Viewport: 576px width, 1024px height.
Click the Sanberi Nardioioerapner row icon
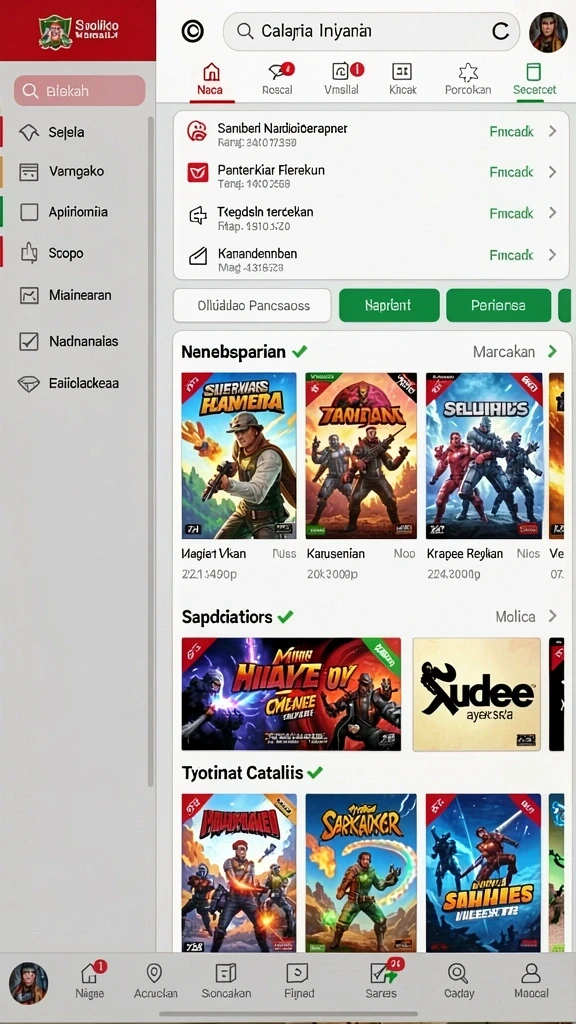click(197, 131)
